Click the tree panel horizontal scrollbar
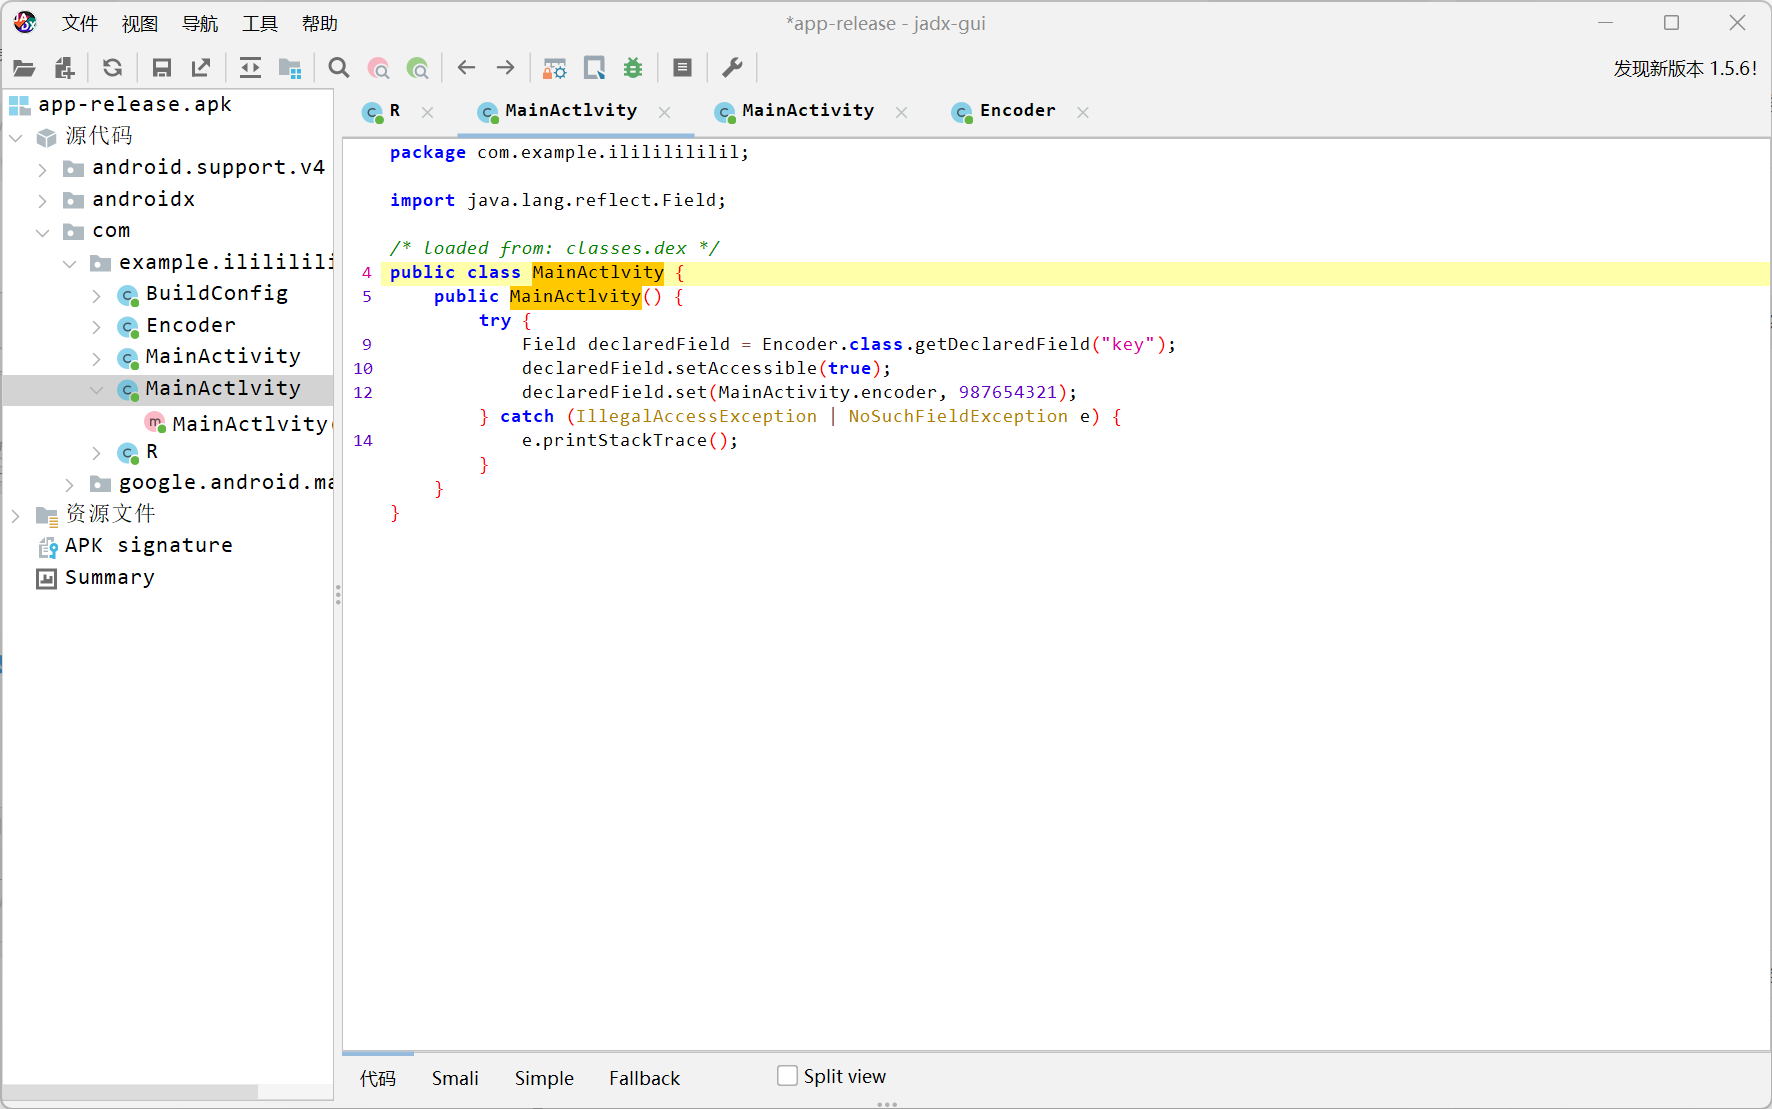The width and height of the screenshot is (1772, 1109). pyautogui.click(x=130, y=1092)
